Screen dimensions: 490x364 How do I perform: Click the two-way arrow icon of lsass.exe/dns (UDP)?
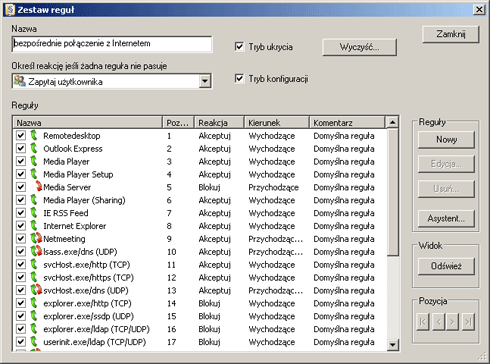(36, 251)
